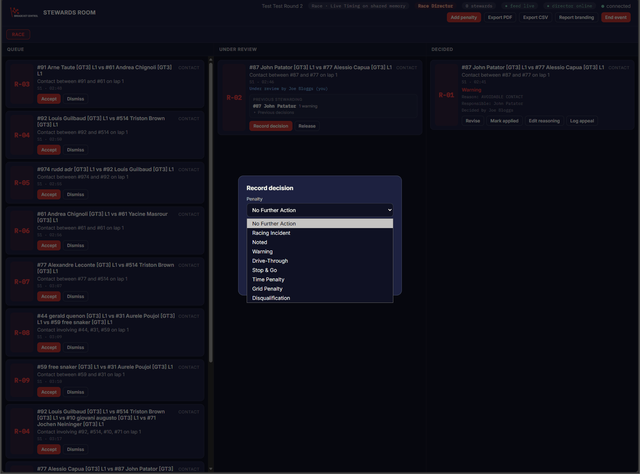Log an appeal for R-01
This screenshot has width=640, height=474.
582,121
